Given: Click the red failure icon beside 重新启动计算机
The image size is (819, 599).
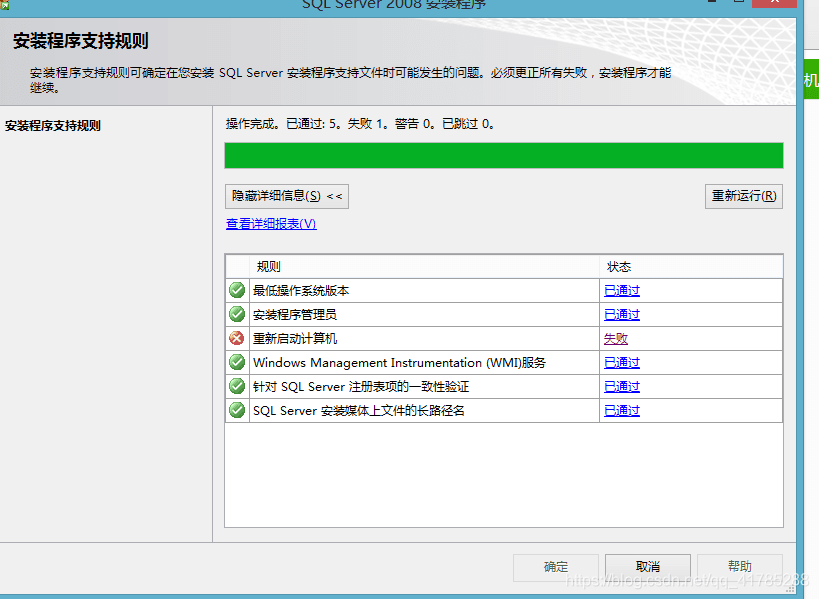Looking at the screenshot, I should coord(237,338).
